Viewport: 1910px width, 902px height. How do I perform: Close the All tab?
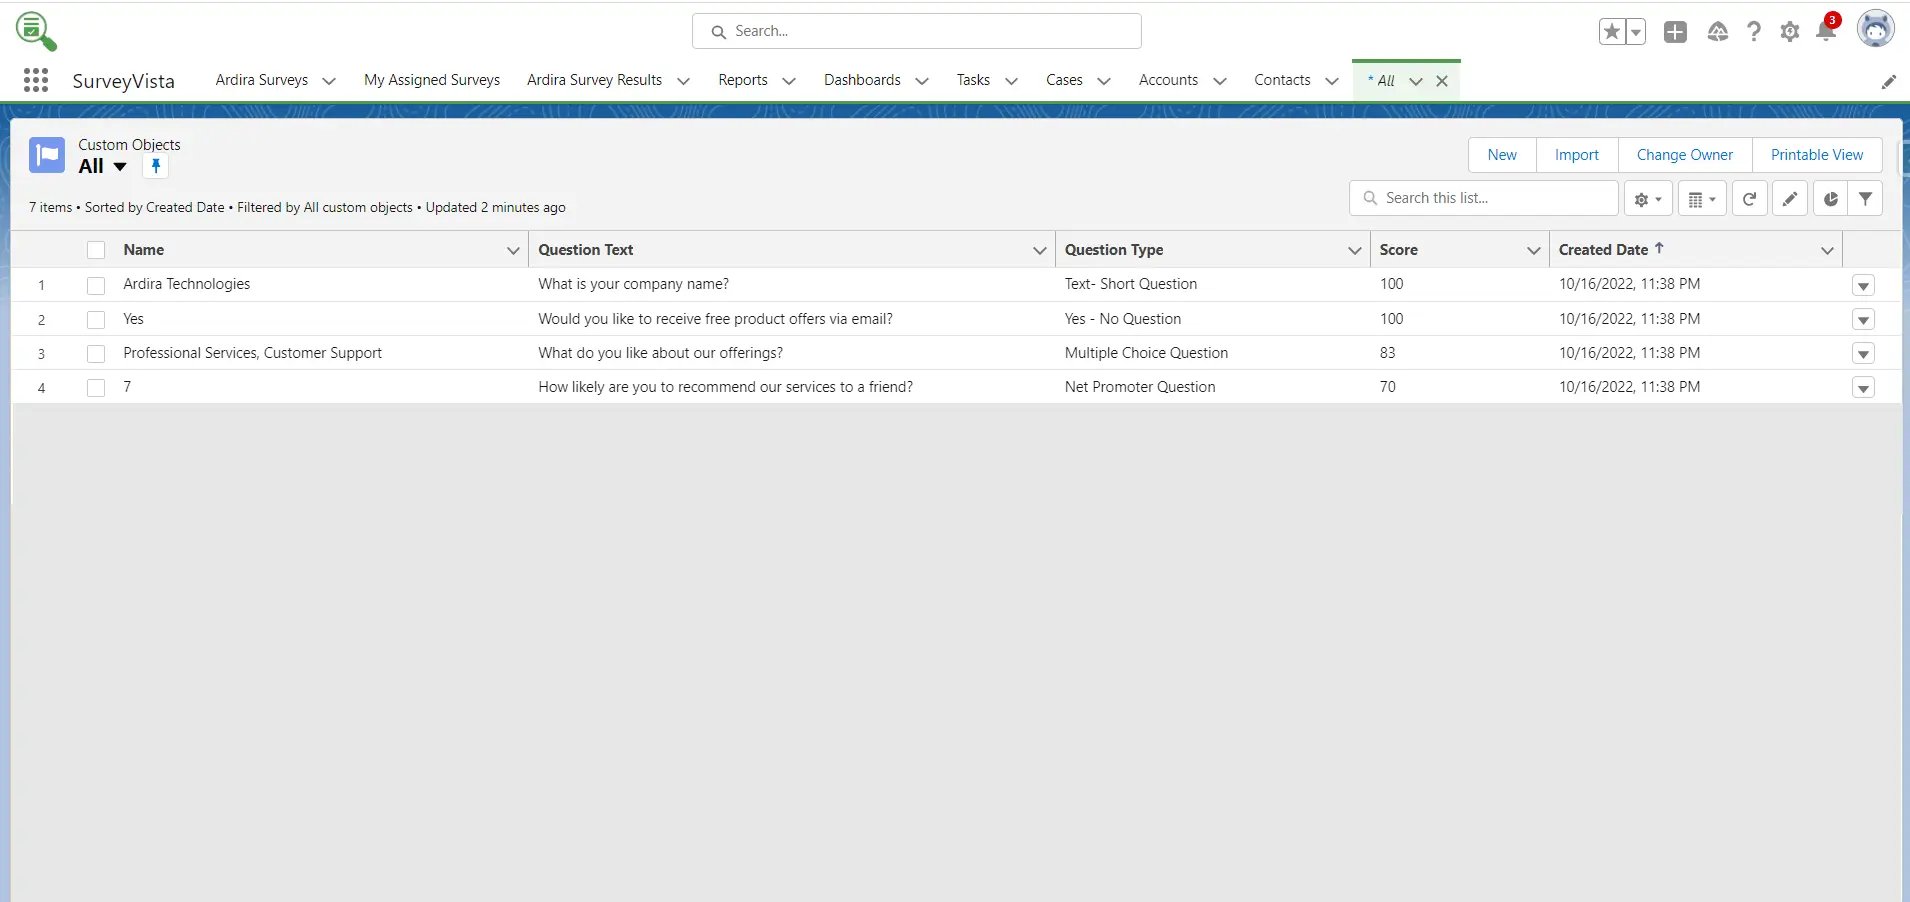pos(1442,81)
